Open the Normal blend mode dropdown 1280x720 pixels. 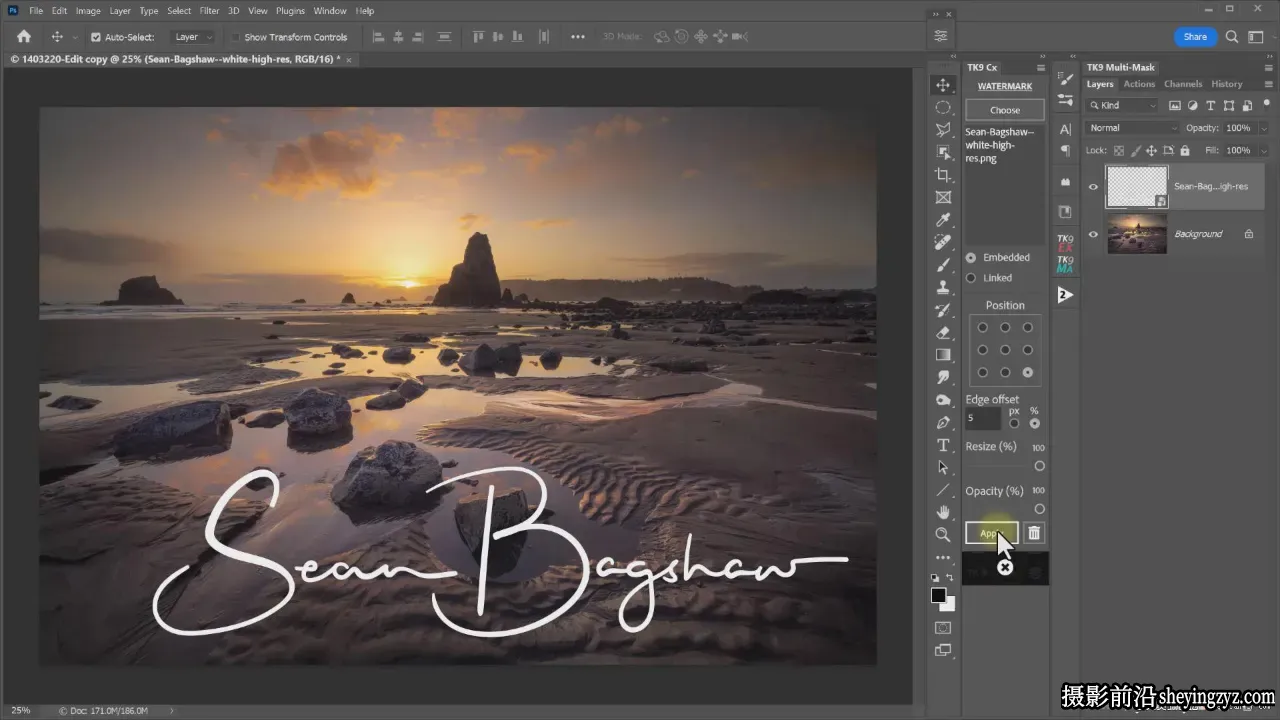pos(1133,128)
